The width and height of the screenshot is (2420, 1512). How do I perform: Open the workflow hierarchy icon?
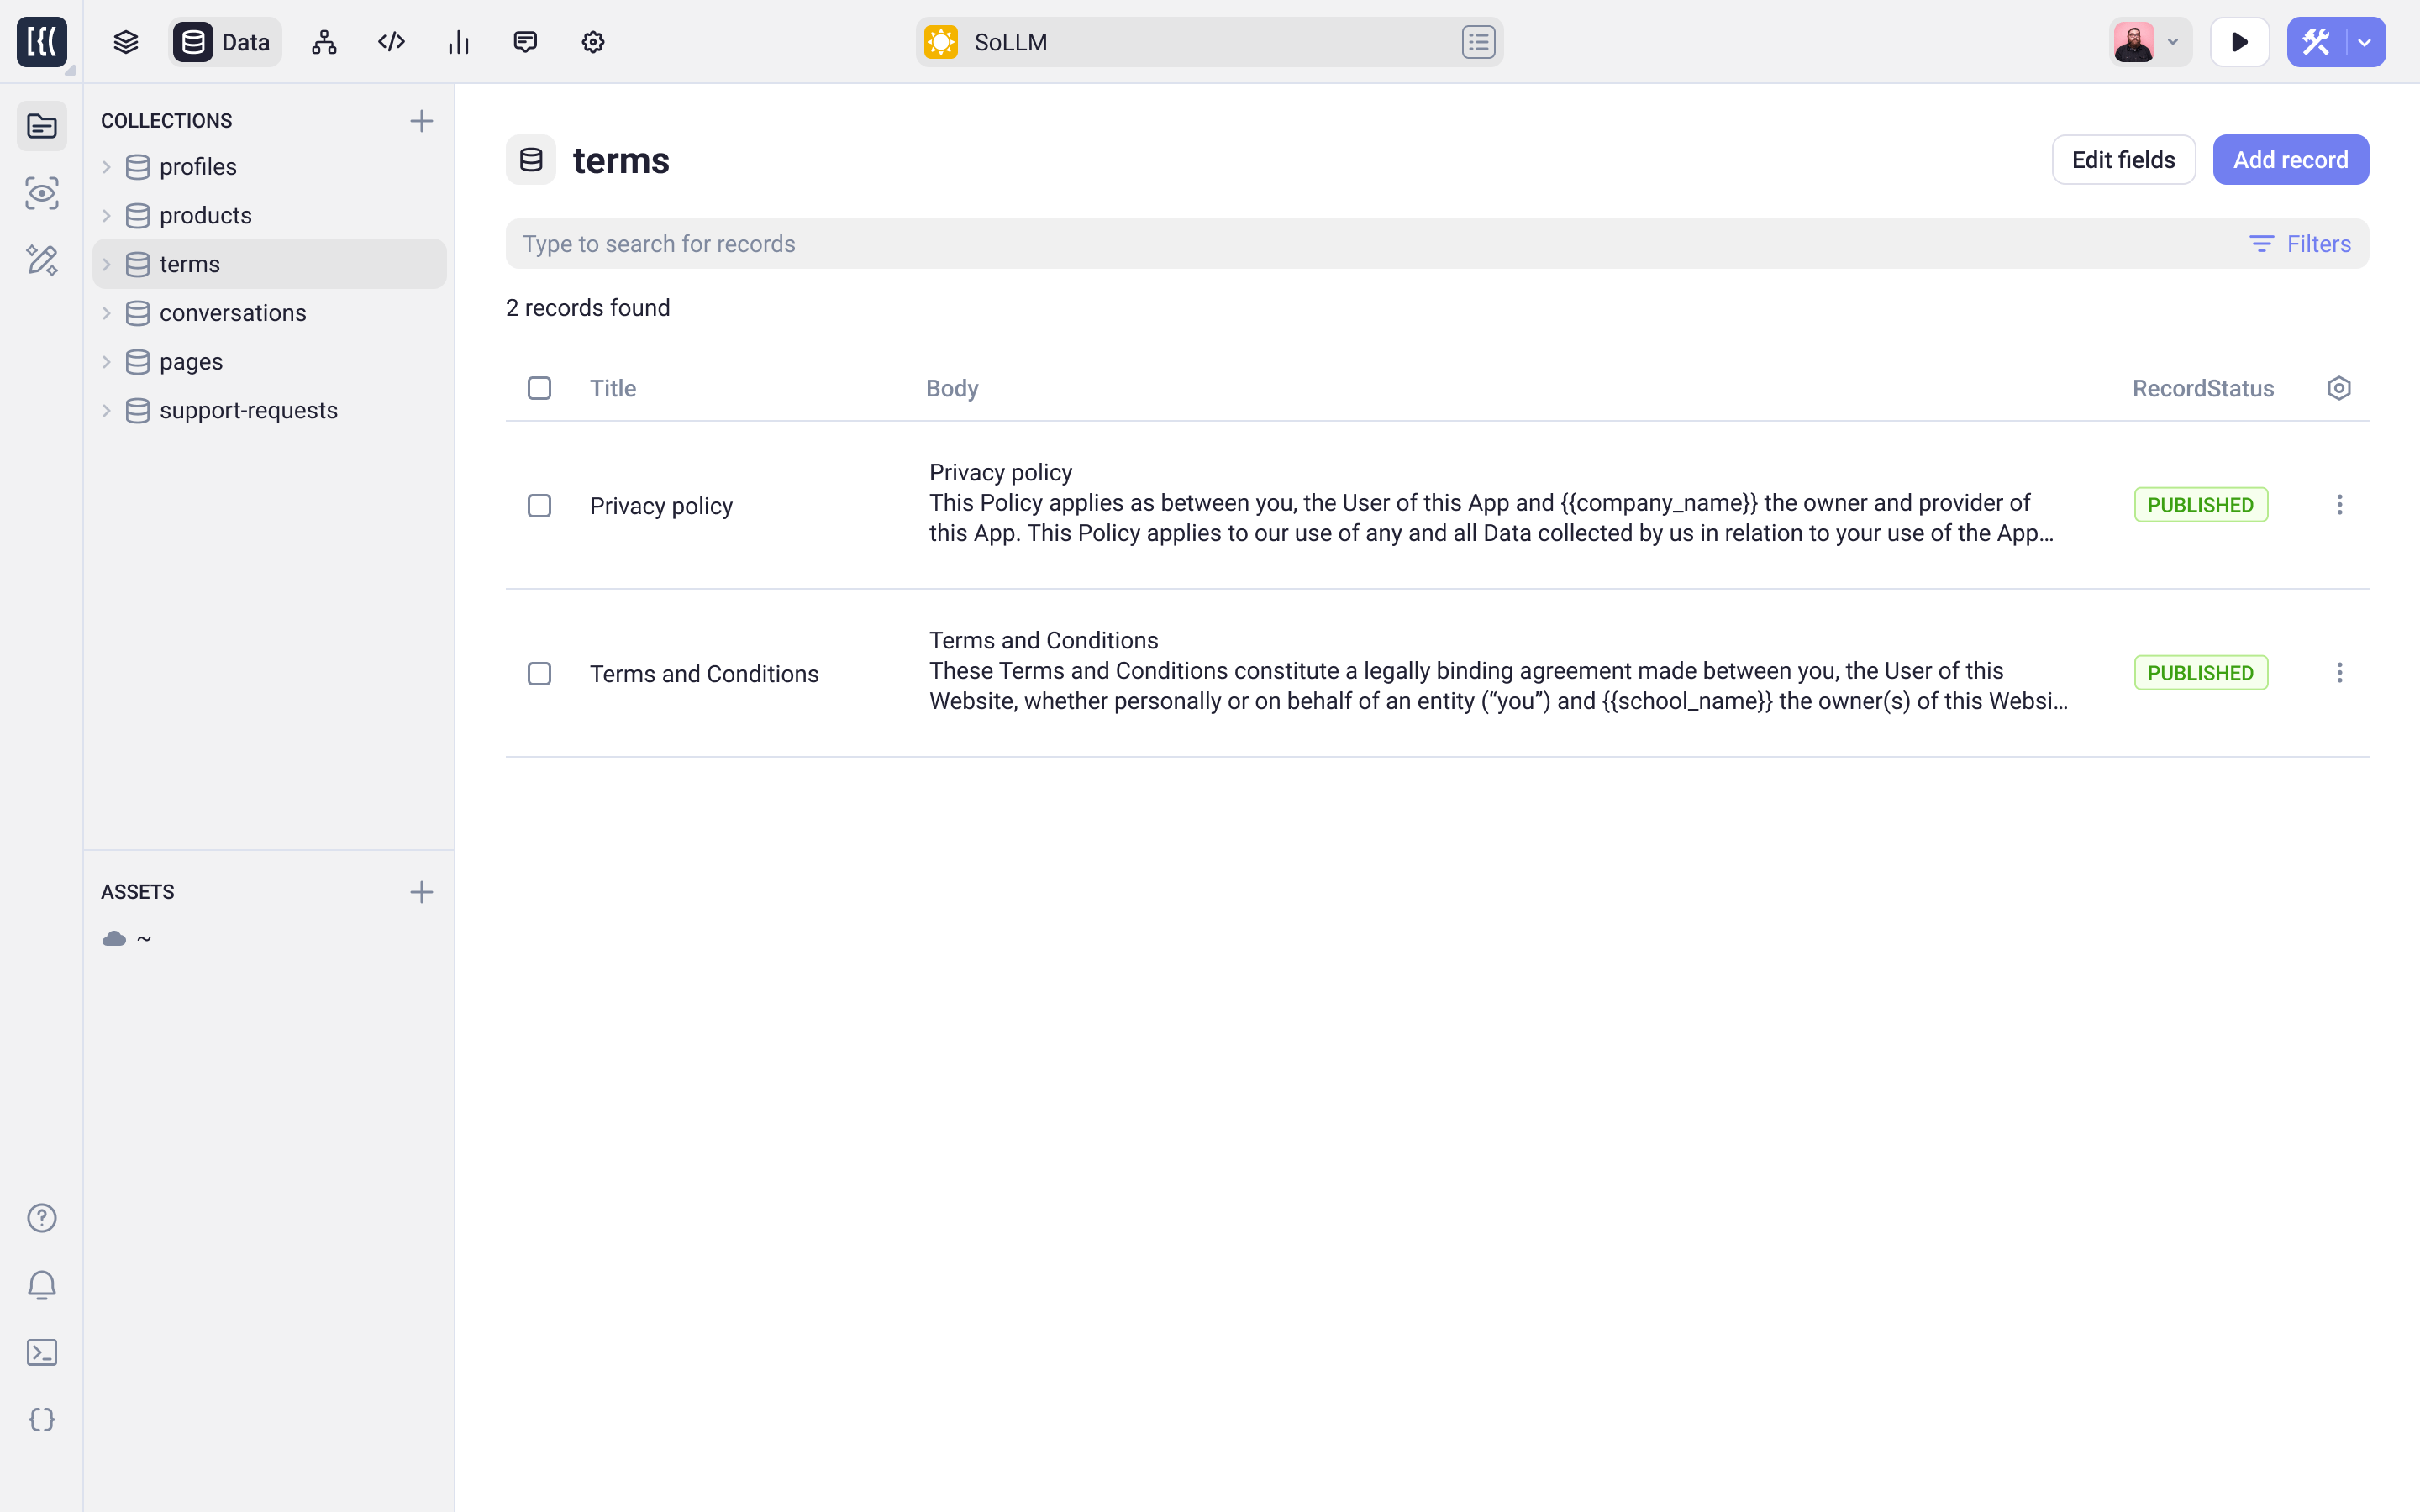(x=324, y=42)
